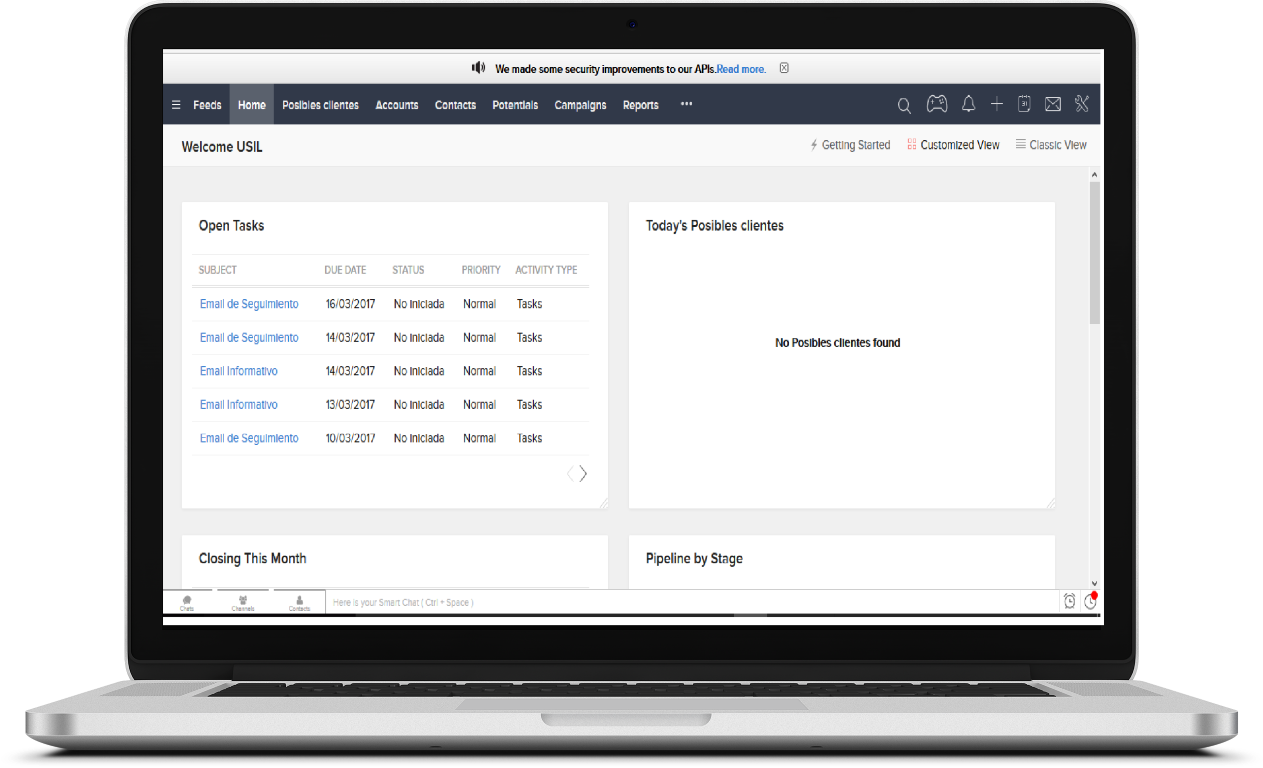Screen dimensions: 1263x768
Task: Open the setup tools icon
Action: 1082,104
